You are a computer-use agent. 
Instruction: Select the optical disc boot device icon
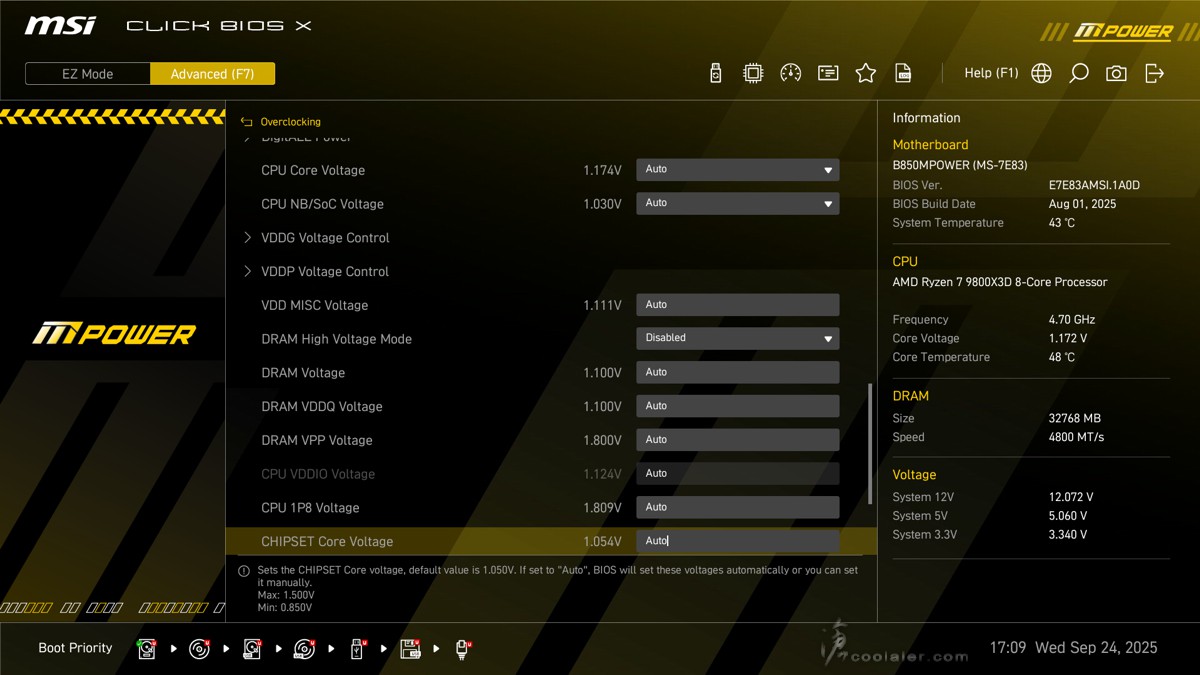tap(200, 649)
